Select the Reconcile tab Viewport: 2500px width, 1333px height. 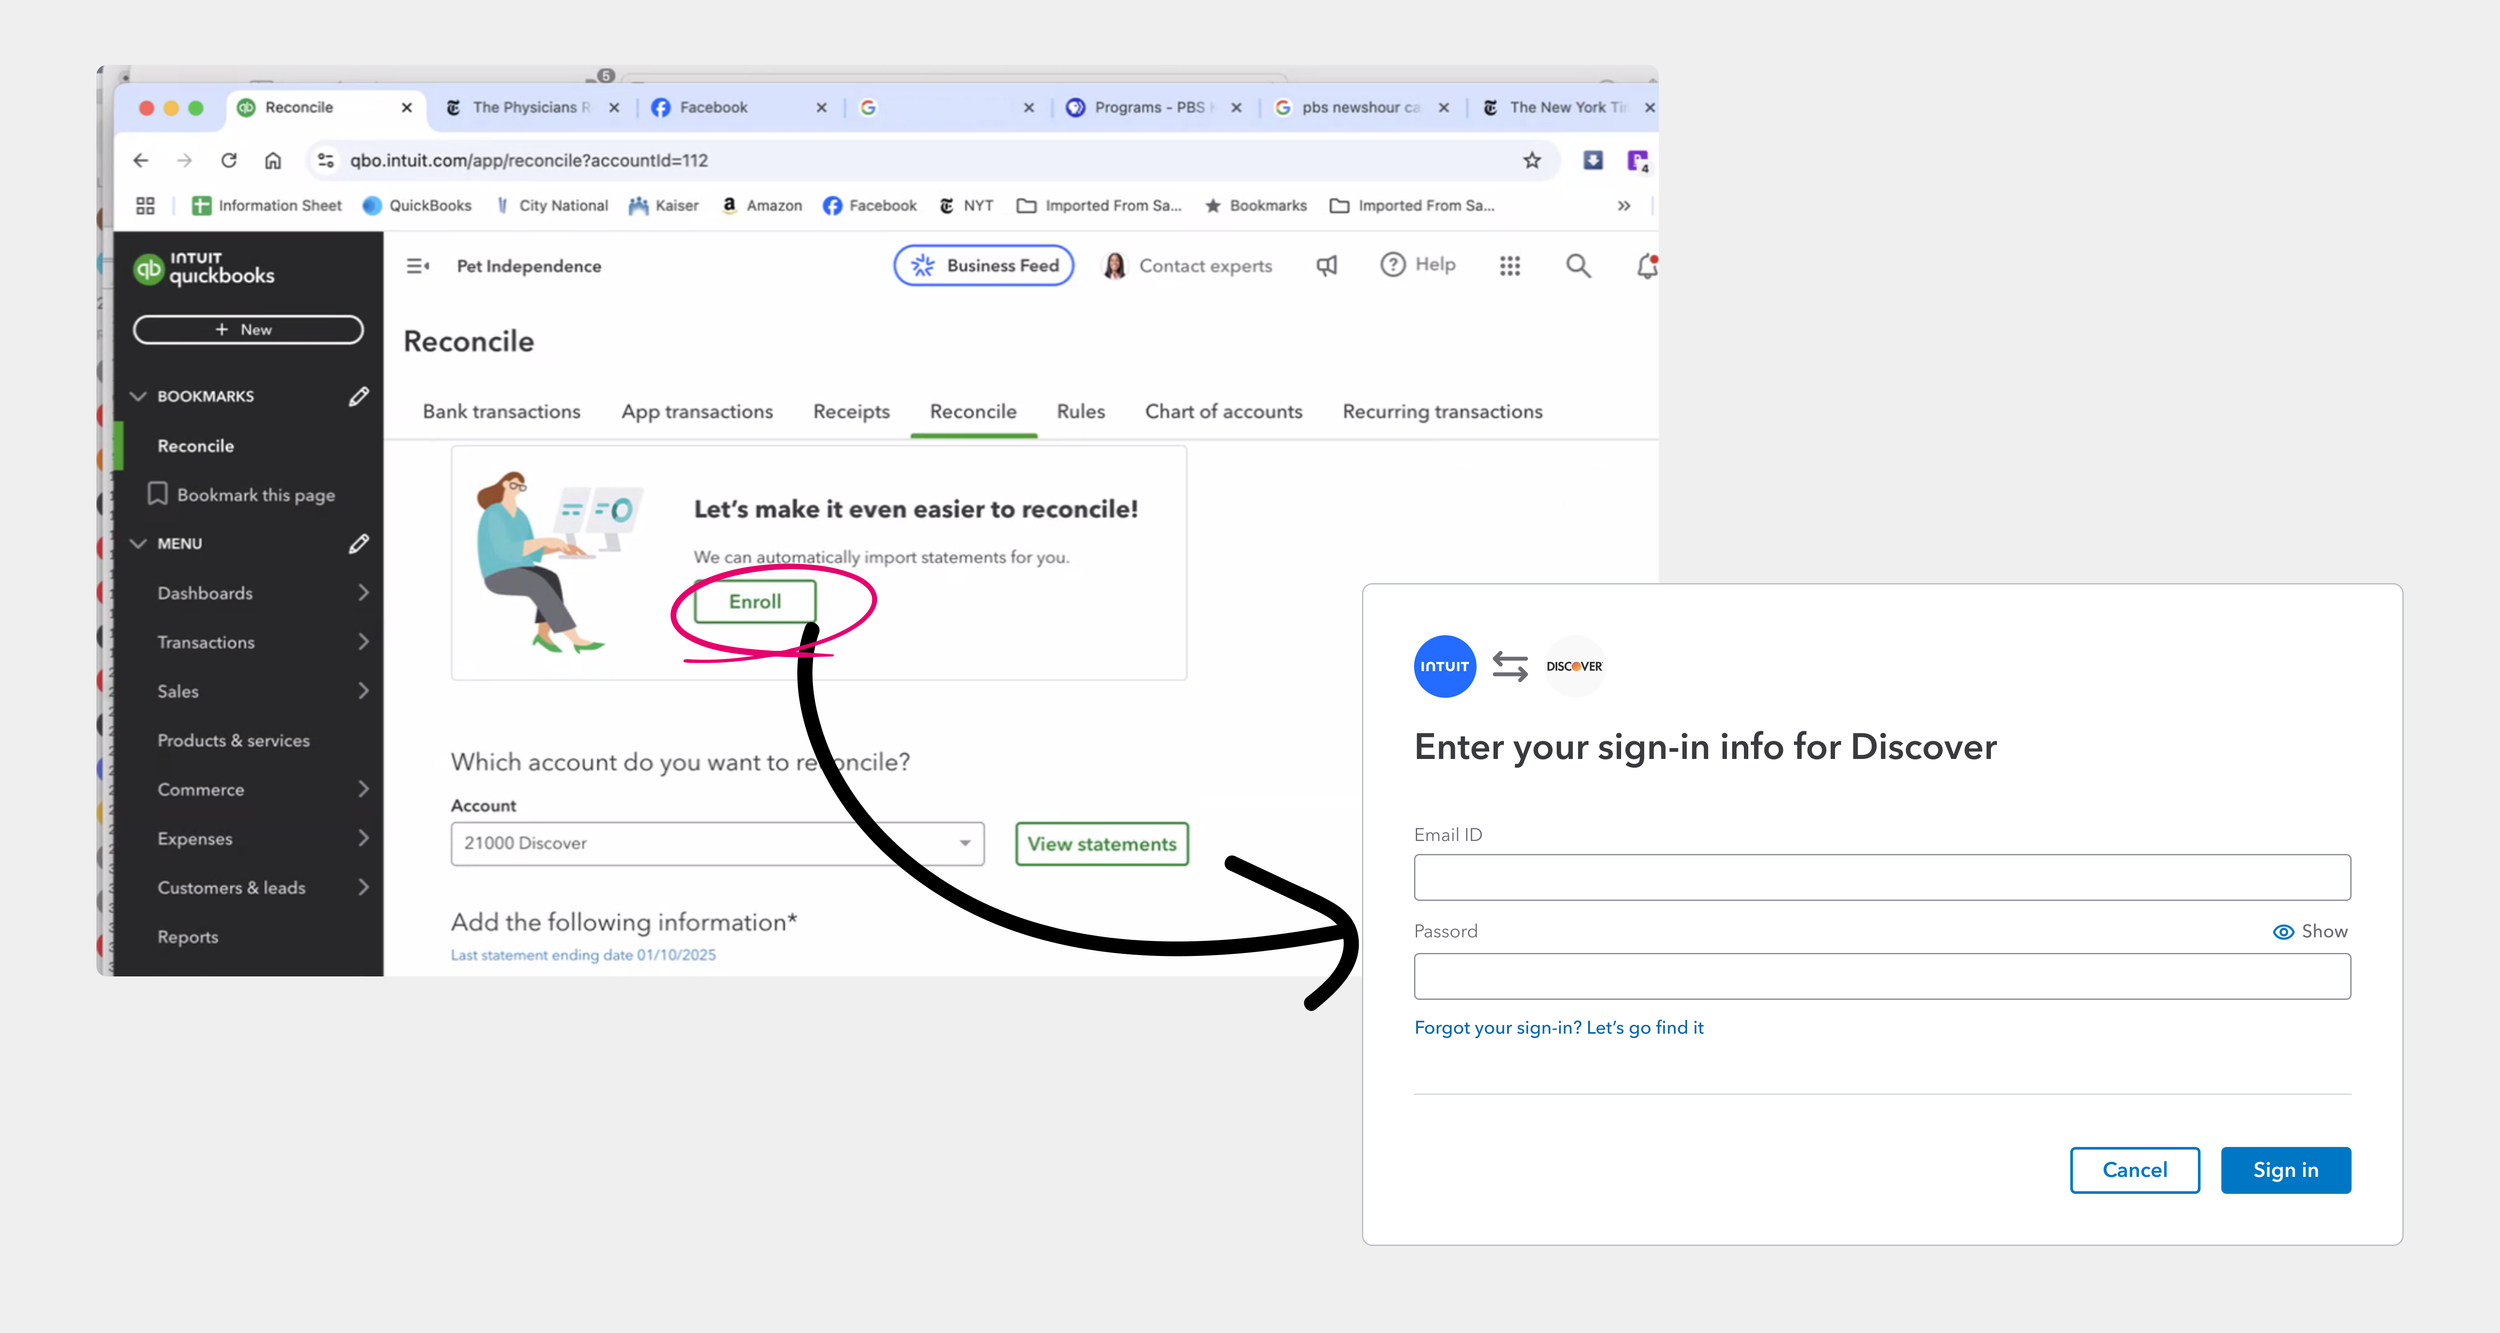(x=973, y=411)
